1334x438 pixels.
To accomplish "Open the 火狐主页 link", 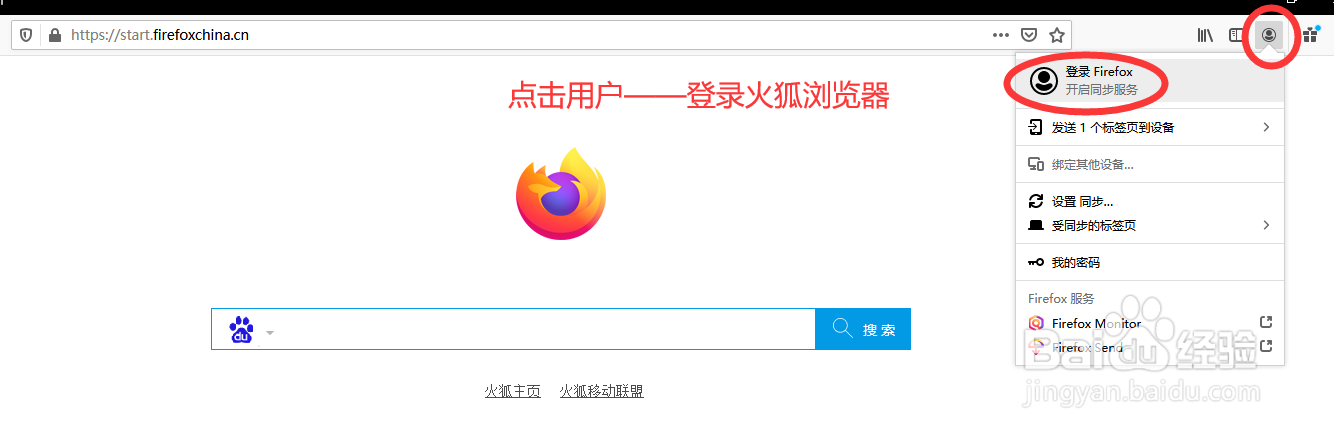I will coord(513,391).
